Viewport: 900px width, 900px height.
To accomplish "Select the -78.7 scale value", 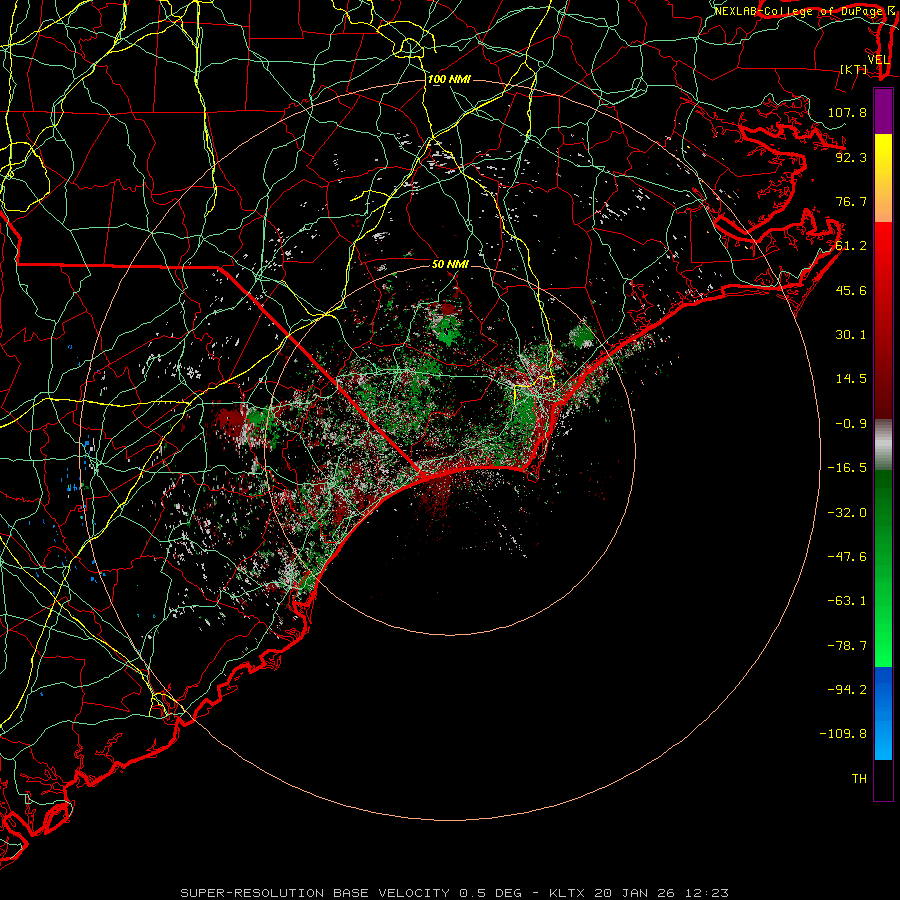I will (x=847, y=646).
